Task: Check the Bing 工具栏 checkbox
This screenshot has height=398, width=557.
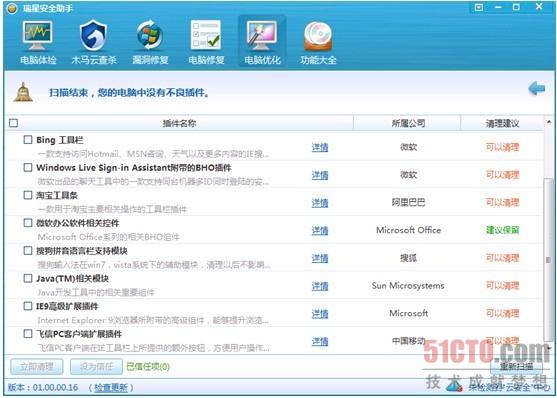Action: pos(28,140)
